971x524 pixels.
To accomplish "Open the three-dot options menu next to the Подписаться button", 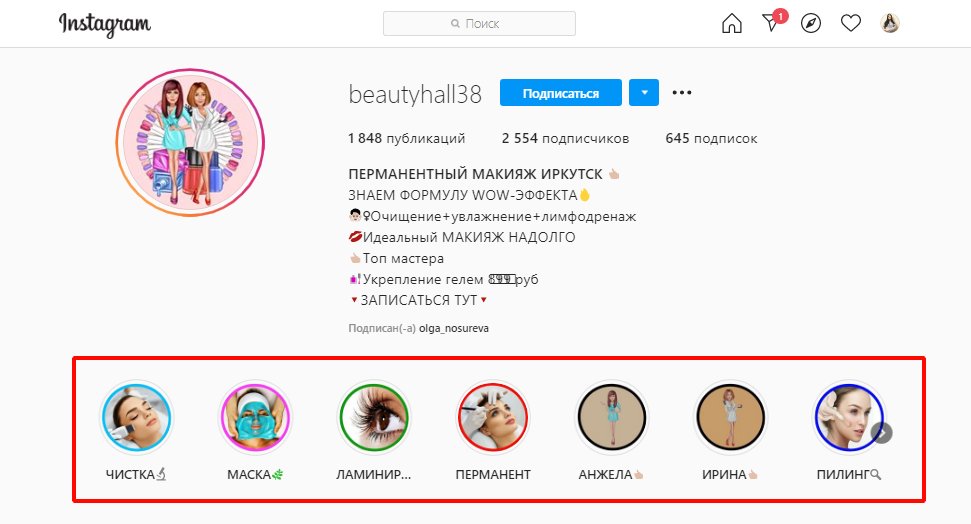I will click(x=682, y=93).
